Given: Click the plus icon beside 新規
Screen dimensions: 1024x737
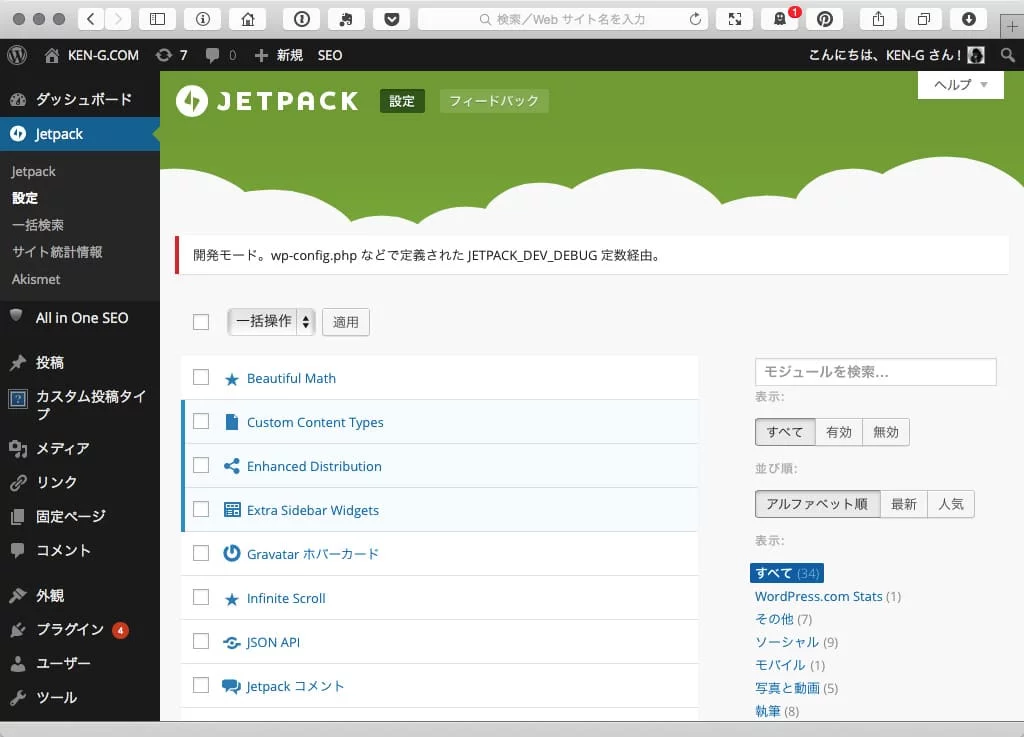Looking at the screenshot, I should pyautogui.click(x=261, y=55).
